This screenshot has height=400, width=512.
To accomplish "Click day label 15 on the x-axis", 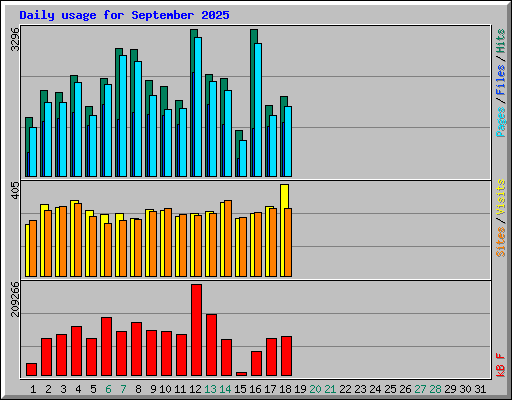I will pyautogui.click(x=240, y=389).
